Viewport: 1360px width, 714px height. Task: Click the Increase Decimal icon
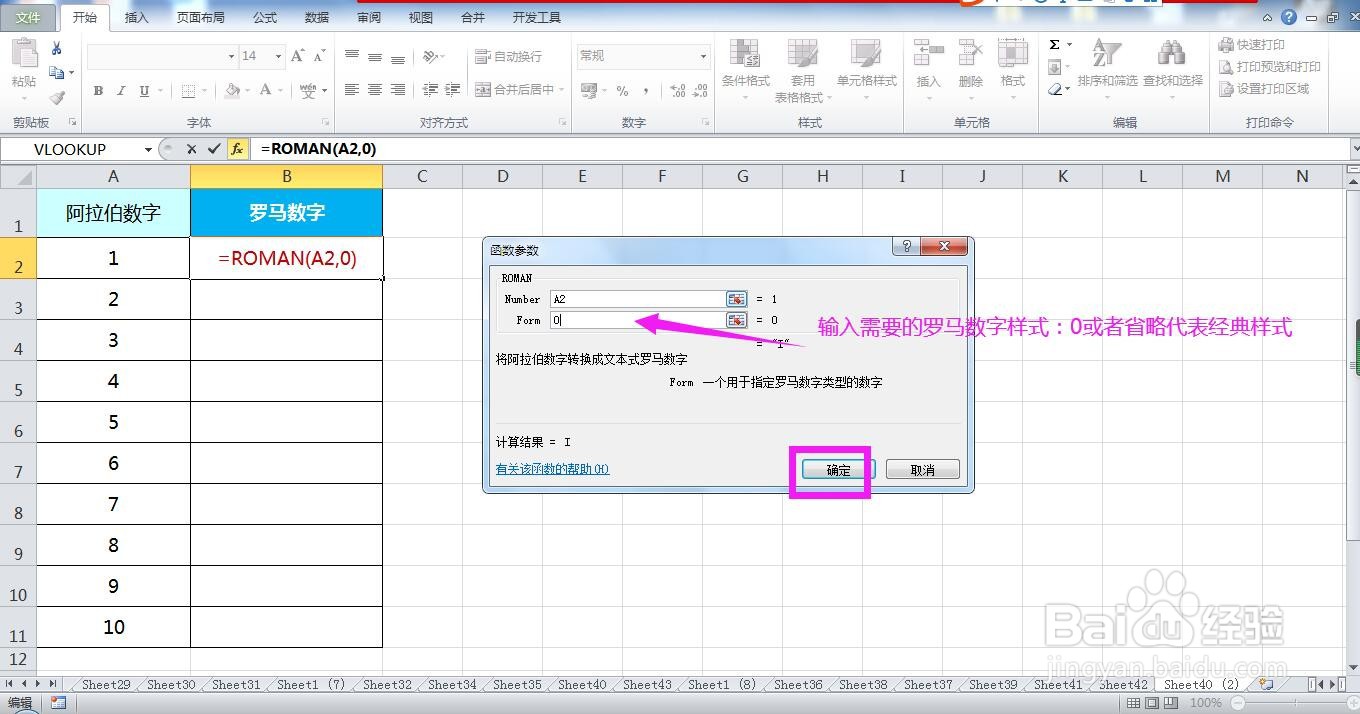677,91
